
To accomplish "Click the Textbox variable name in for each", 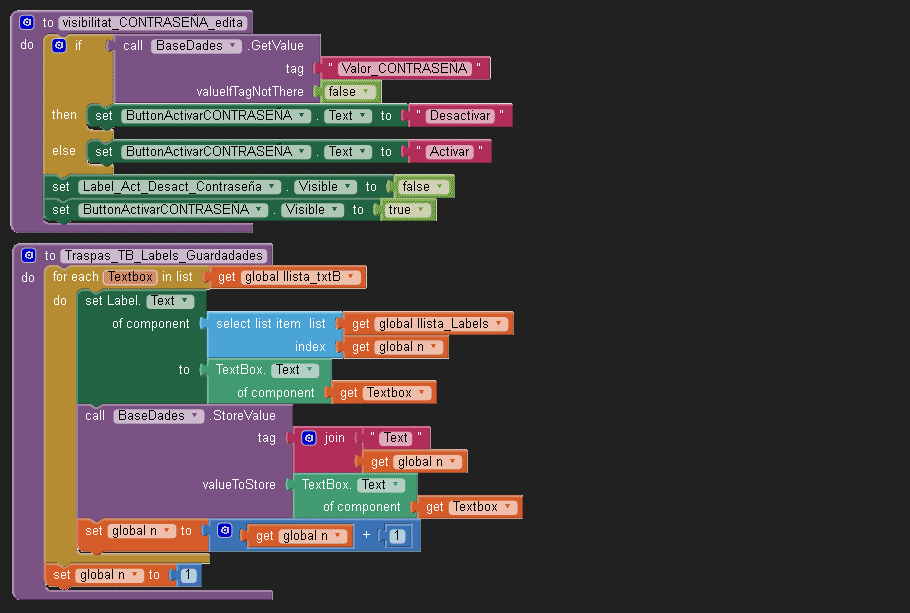I will [x=131, y=277].
